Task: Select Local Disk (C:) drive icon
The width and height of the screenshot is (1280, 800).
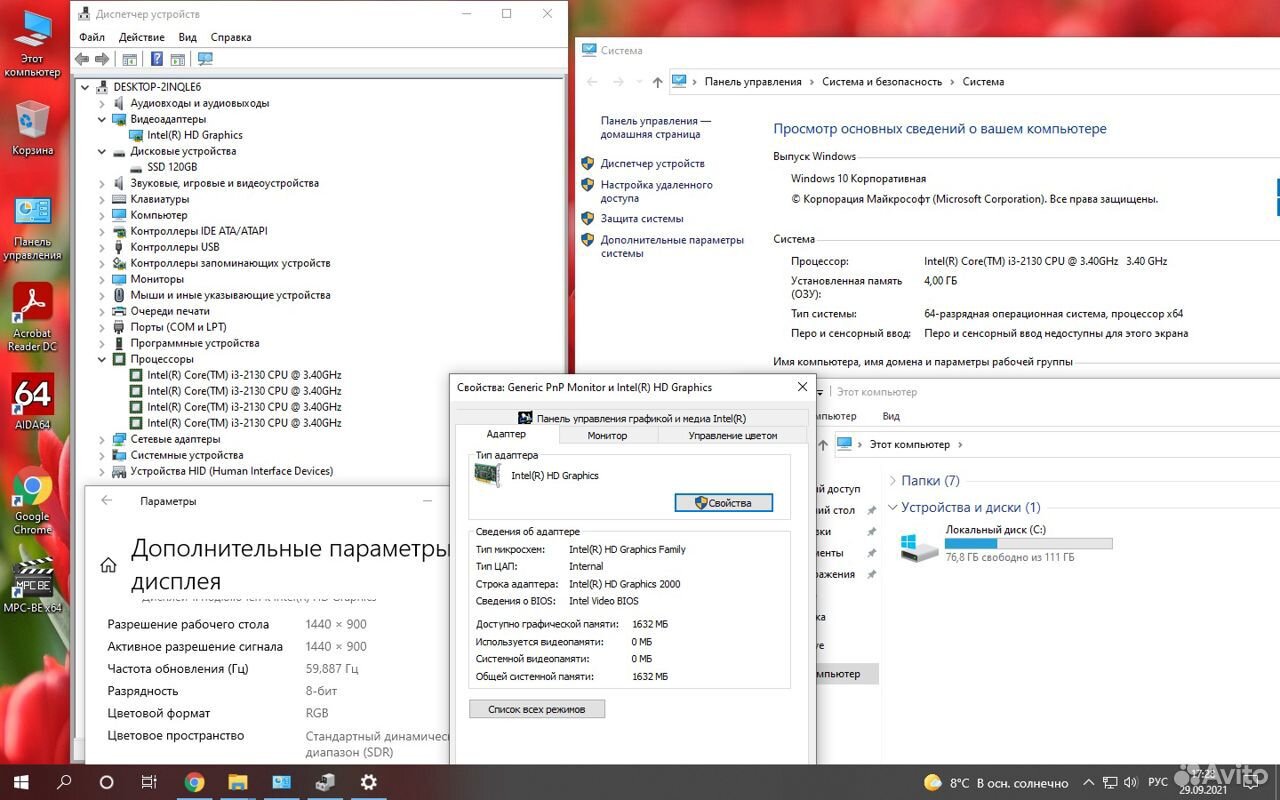Action: (x=918, y=546)
